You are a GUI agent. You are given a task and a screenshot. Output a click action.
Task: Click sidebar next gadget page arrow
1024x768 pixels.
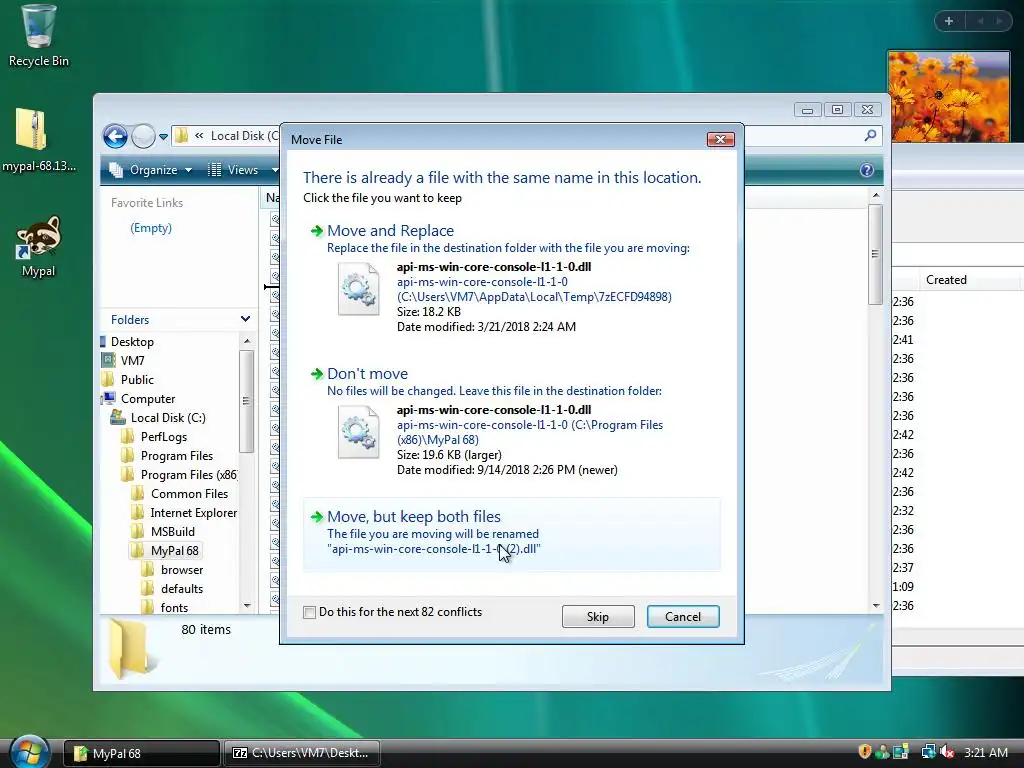(999, 21)
